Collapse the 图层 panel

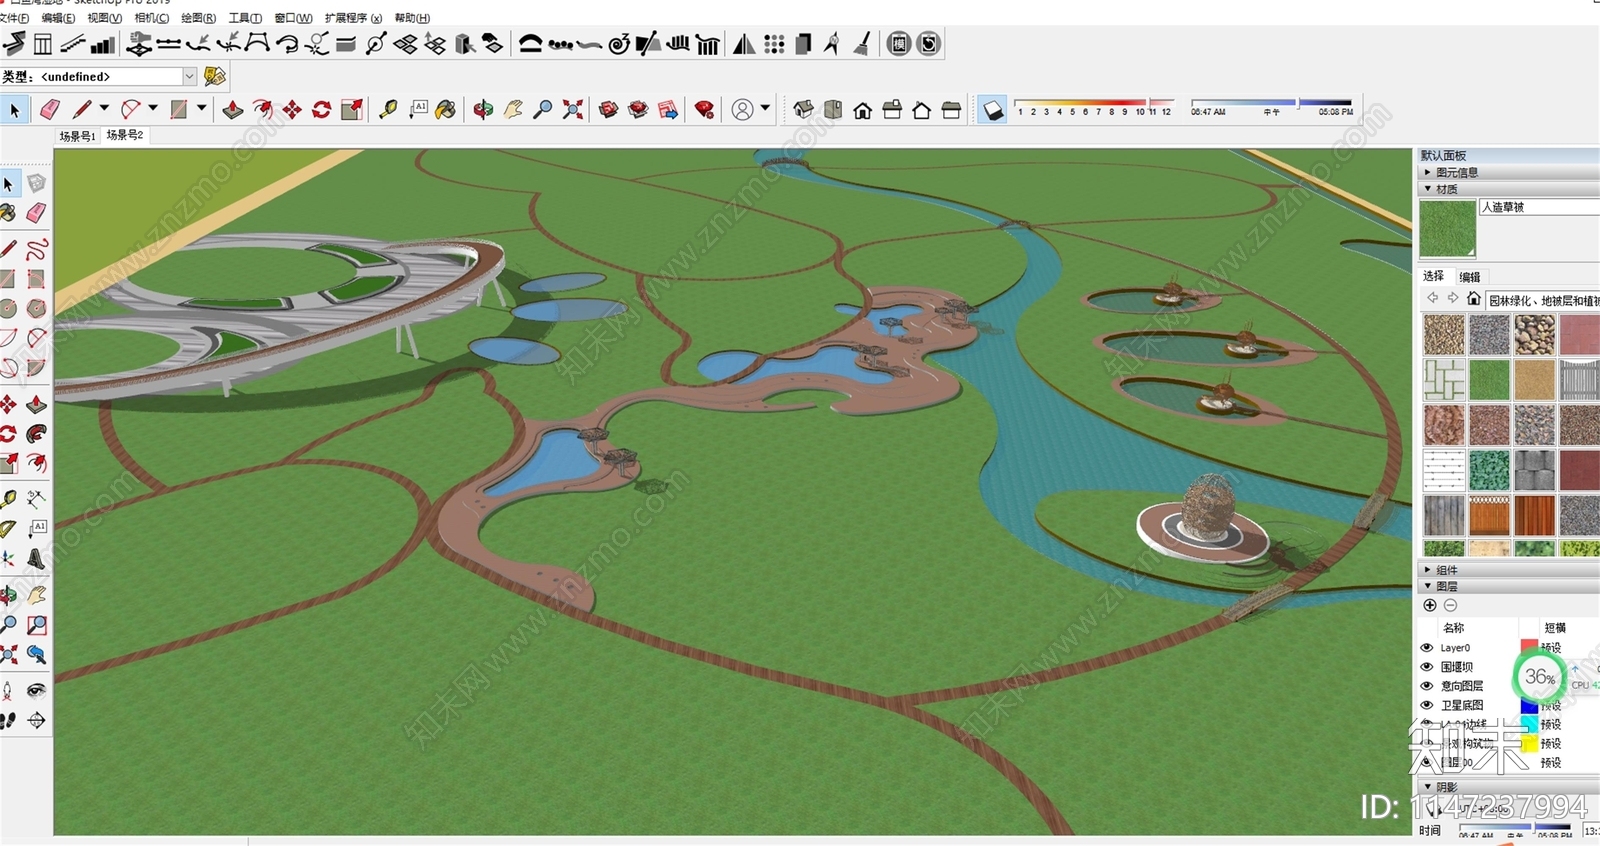click(1509, 586)
